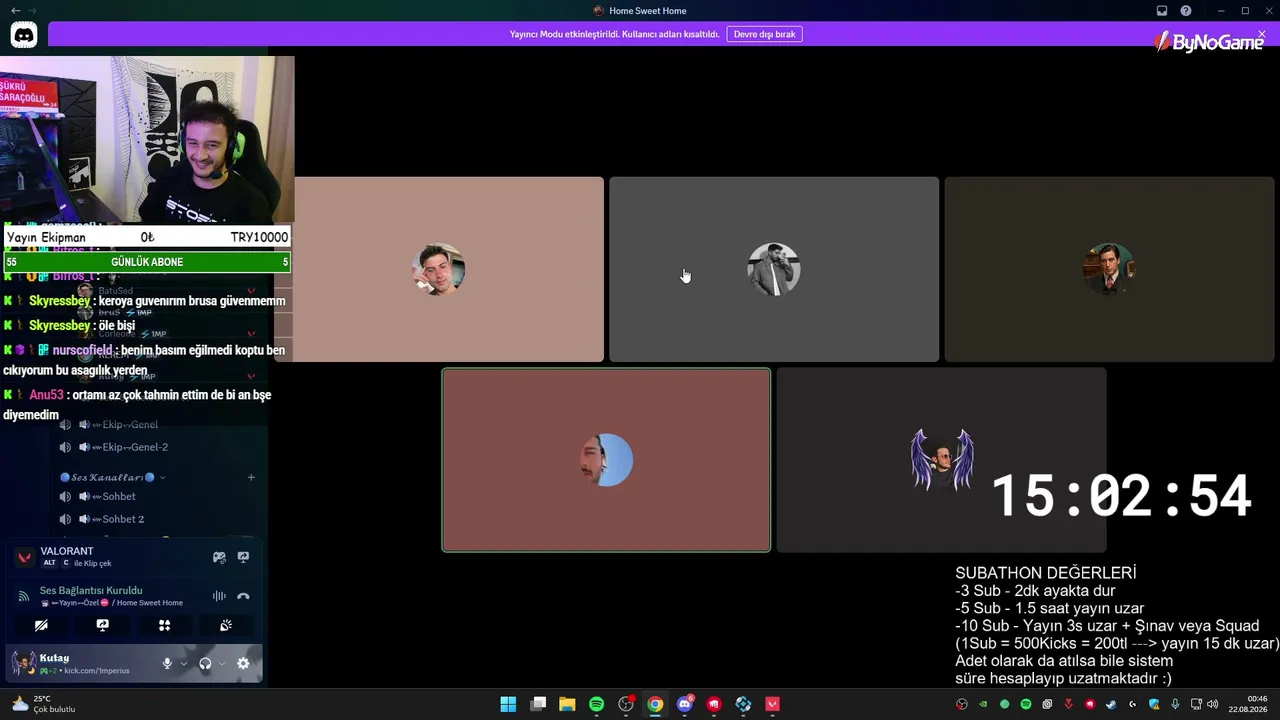
Task: Open voice connection signal details icon
Action: [24, 596]
